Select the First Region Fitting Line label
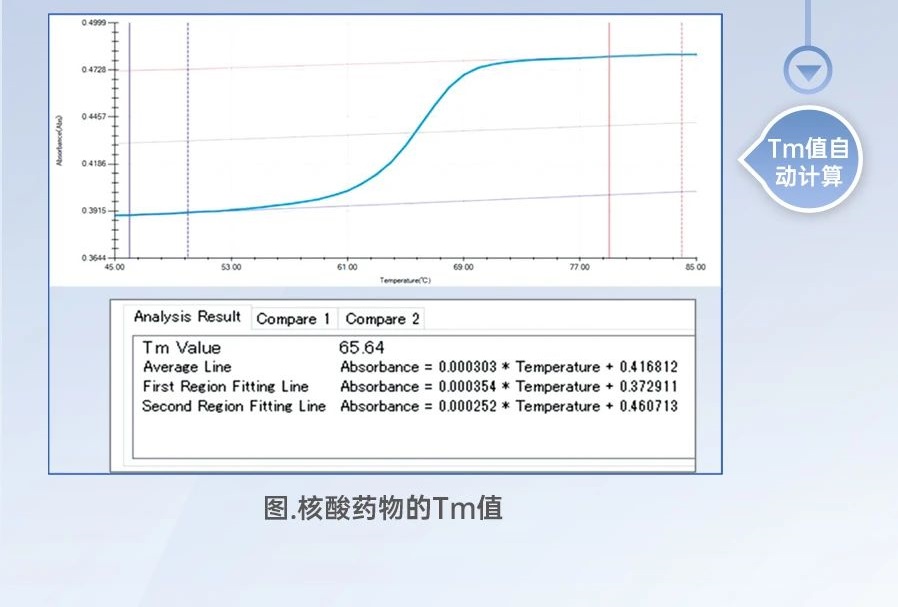Viewport: 898px width, 607px height. pyautogui.click(x=226, y=386)
